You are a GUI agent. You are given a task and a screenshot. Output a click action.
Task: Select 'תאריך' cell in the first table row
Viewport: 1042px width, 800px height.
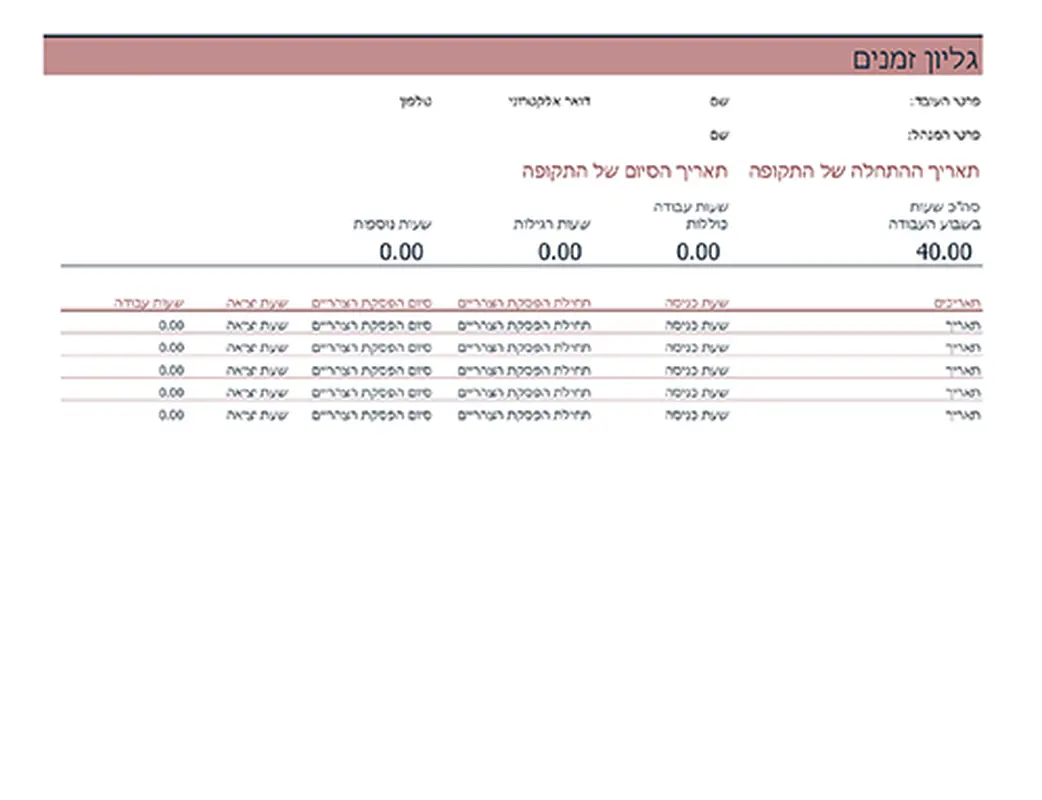964,326
